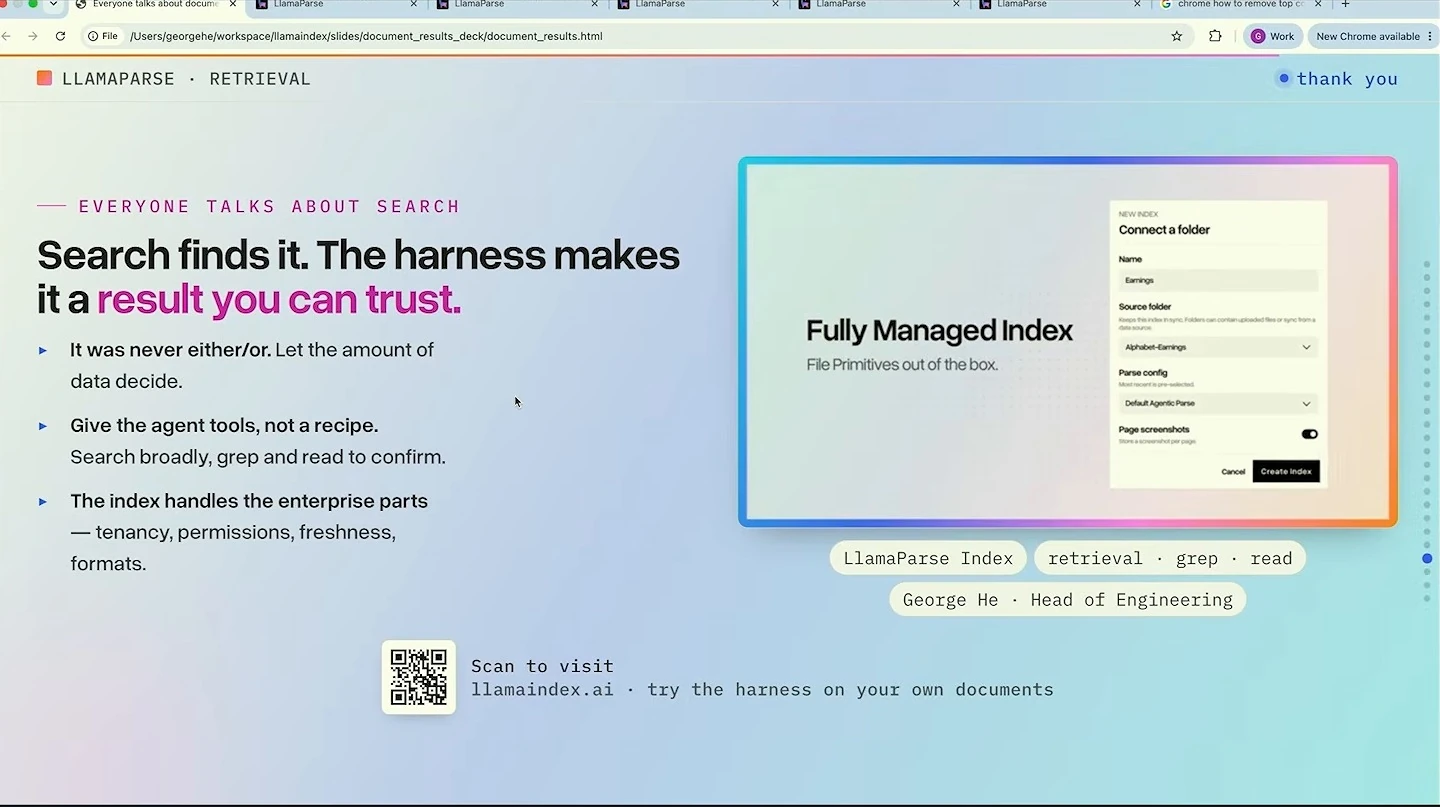Screen dimensions: 1440x807
Task: Click the 'George He · Head of Engineering' pill
Action: [x=1067, y=599]
